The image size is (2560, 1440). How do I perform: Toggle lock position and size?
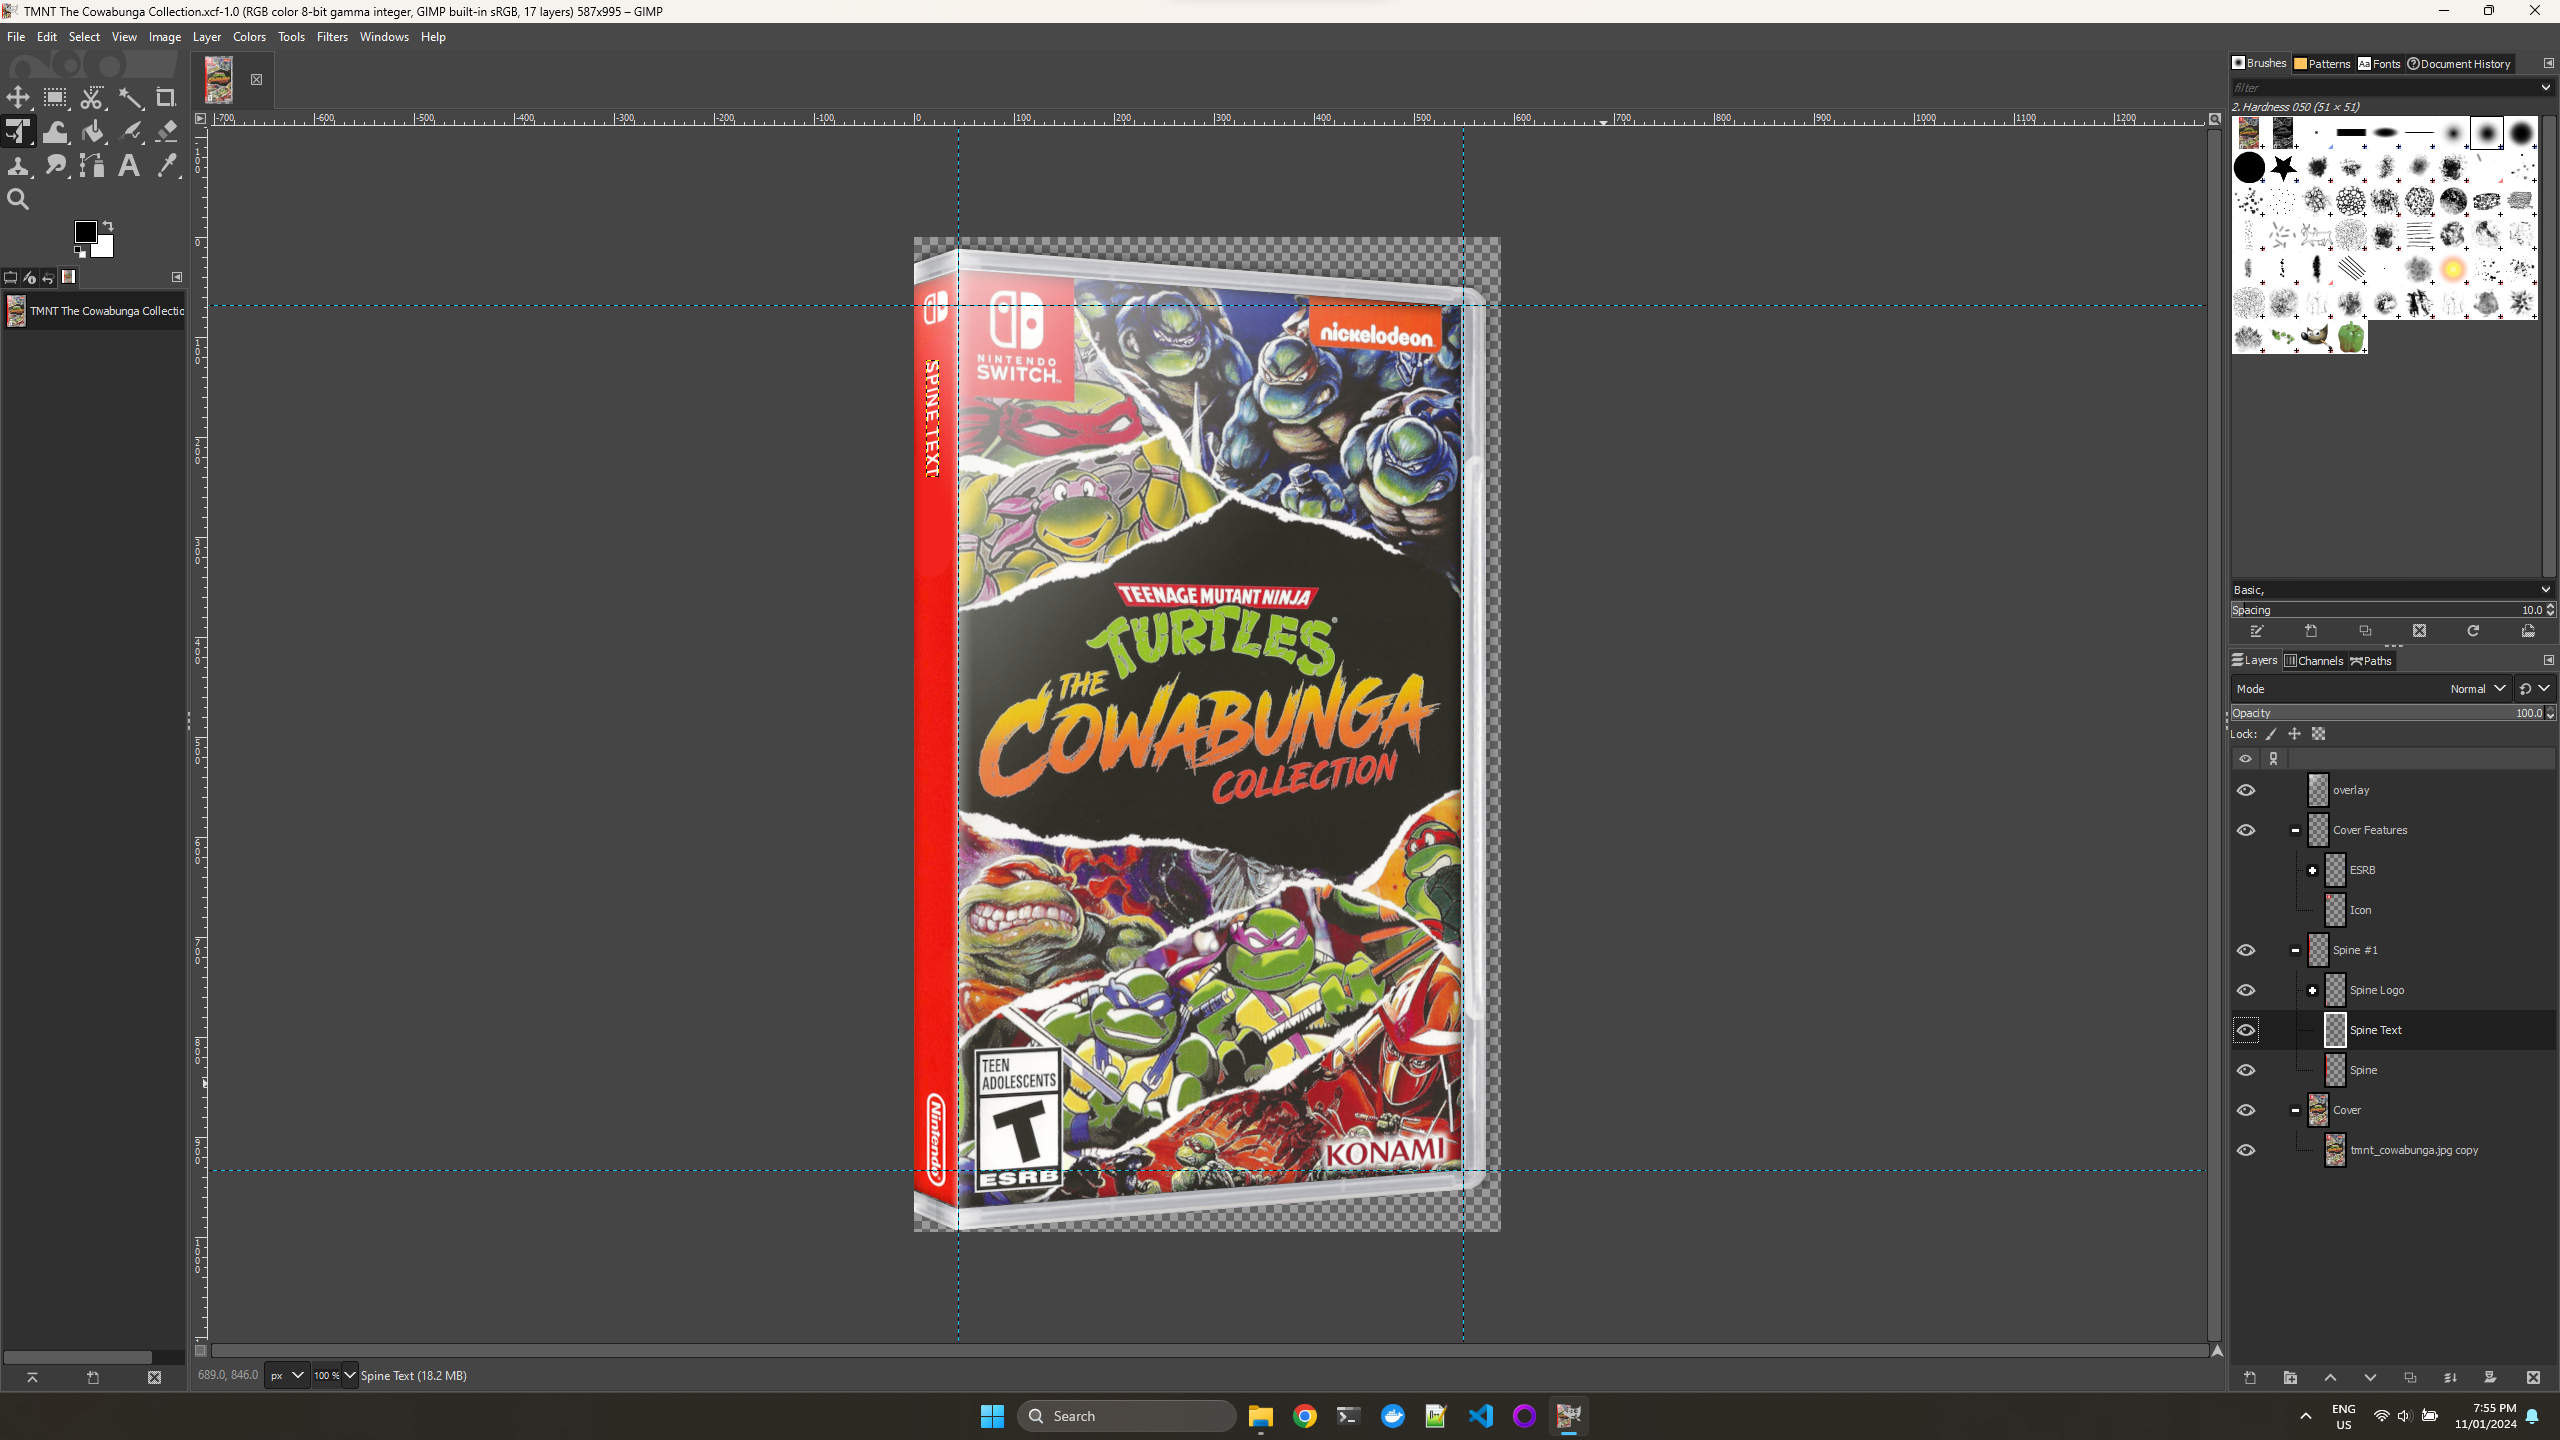click(2295, 734)
